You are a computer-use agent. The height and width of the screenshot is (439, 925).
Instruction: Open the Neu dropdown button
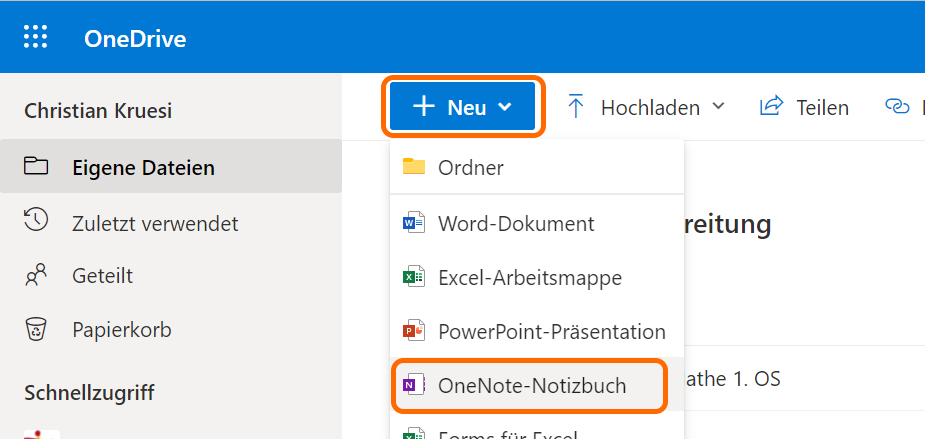(462, 107)
